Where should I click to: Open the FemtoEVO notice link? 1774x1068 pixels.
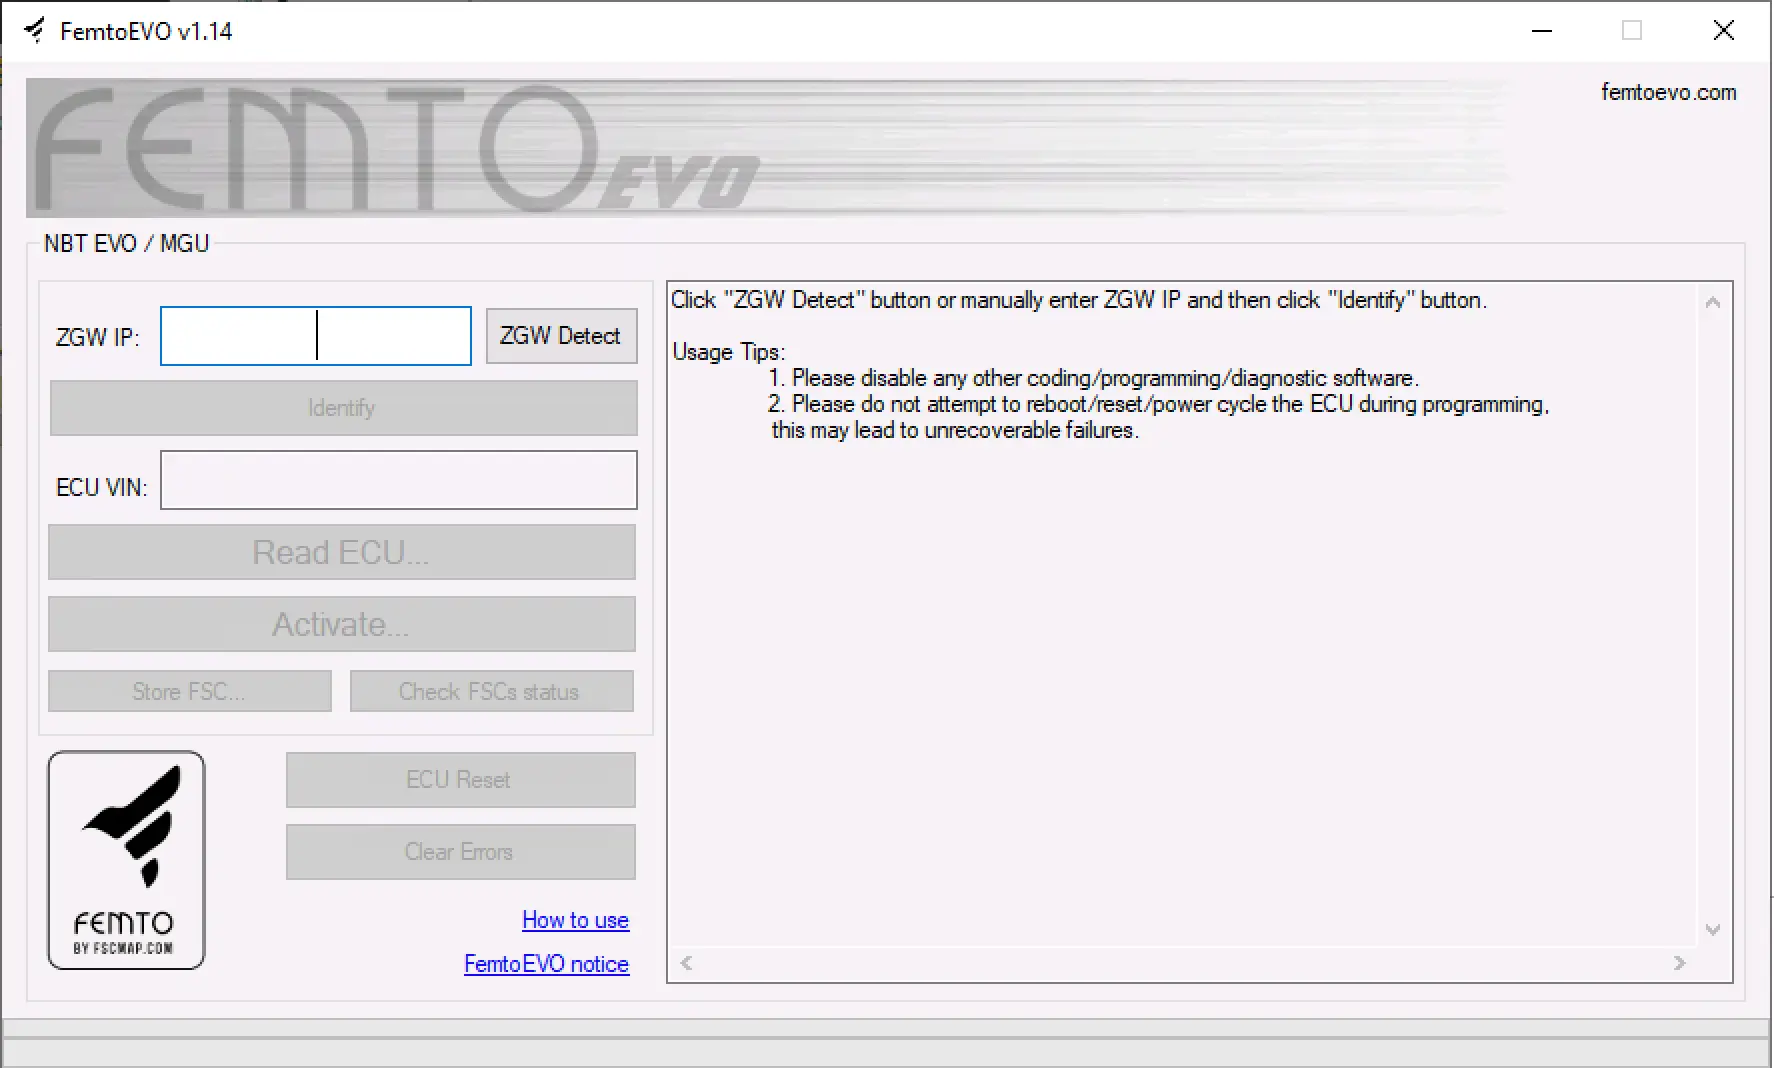(x=546, y=964)
